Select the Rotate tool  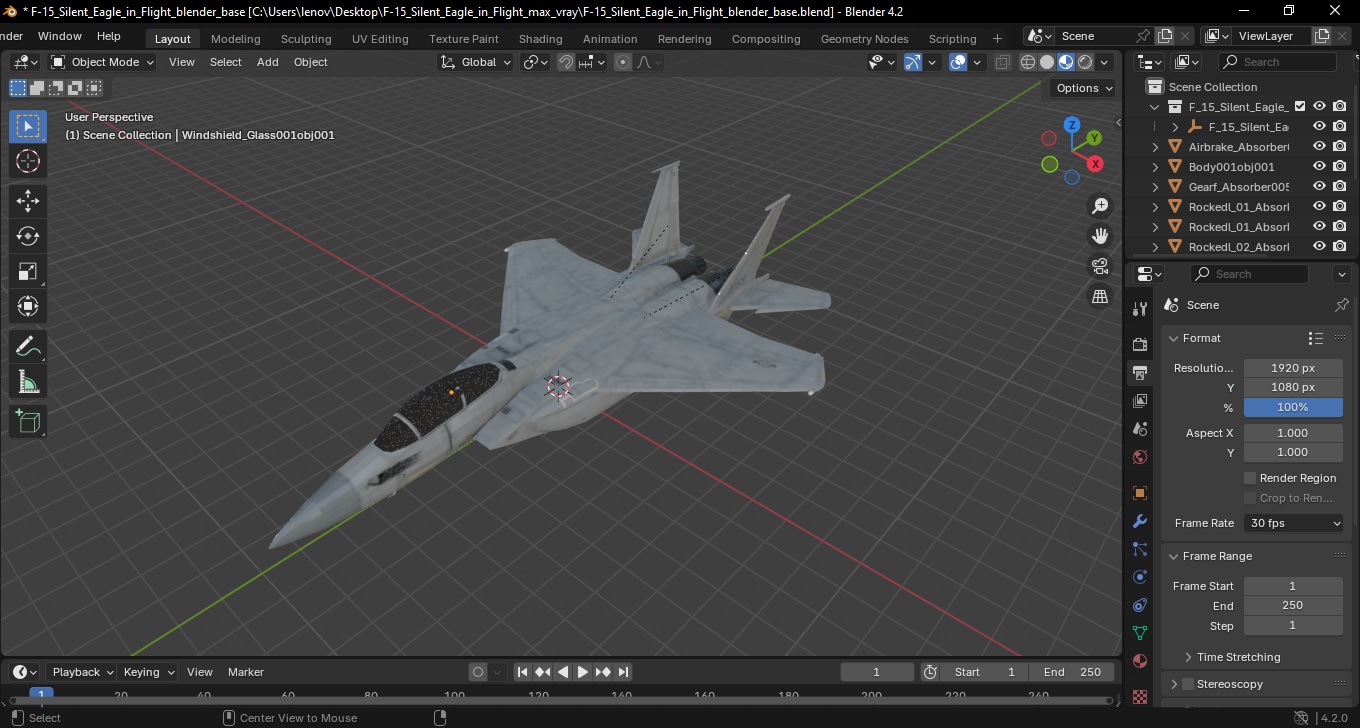pos(28,236)
